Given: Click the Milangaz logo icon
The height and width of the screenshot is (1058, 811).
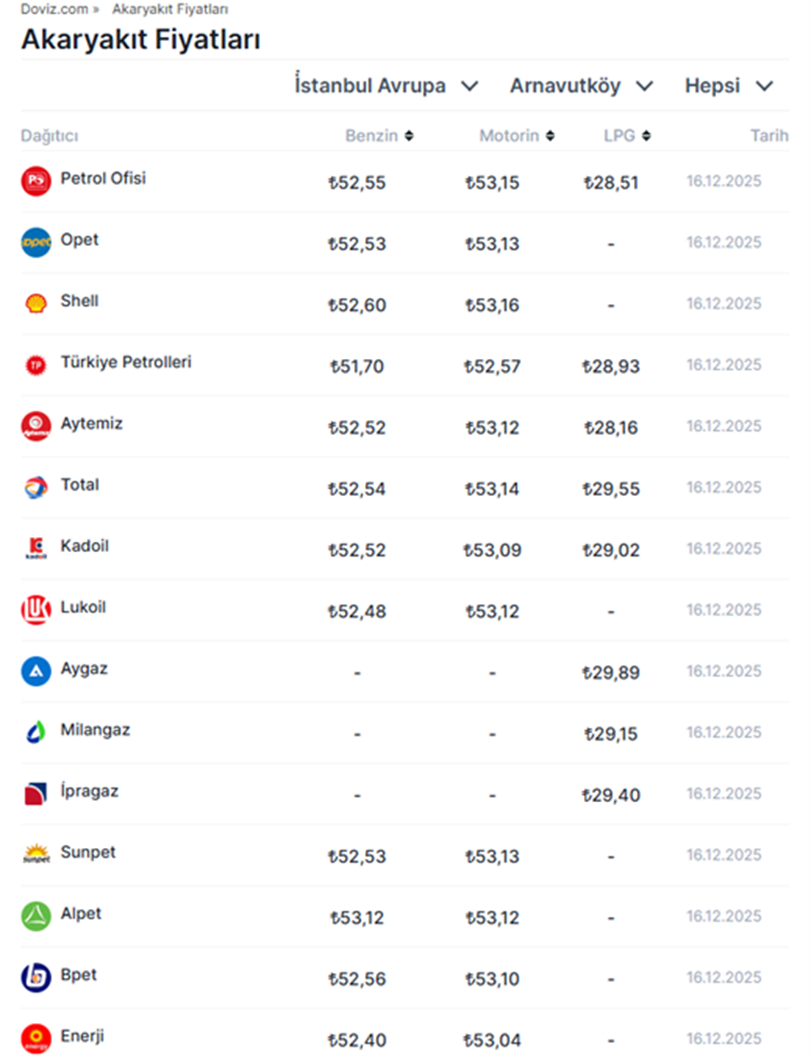Looking at the screenshot, I should pyautogui.click(x=36, y=733).
